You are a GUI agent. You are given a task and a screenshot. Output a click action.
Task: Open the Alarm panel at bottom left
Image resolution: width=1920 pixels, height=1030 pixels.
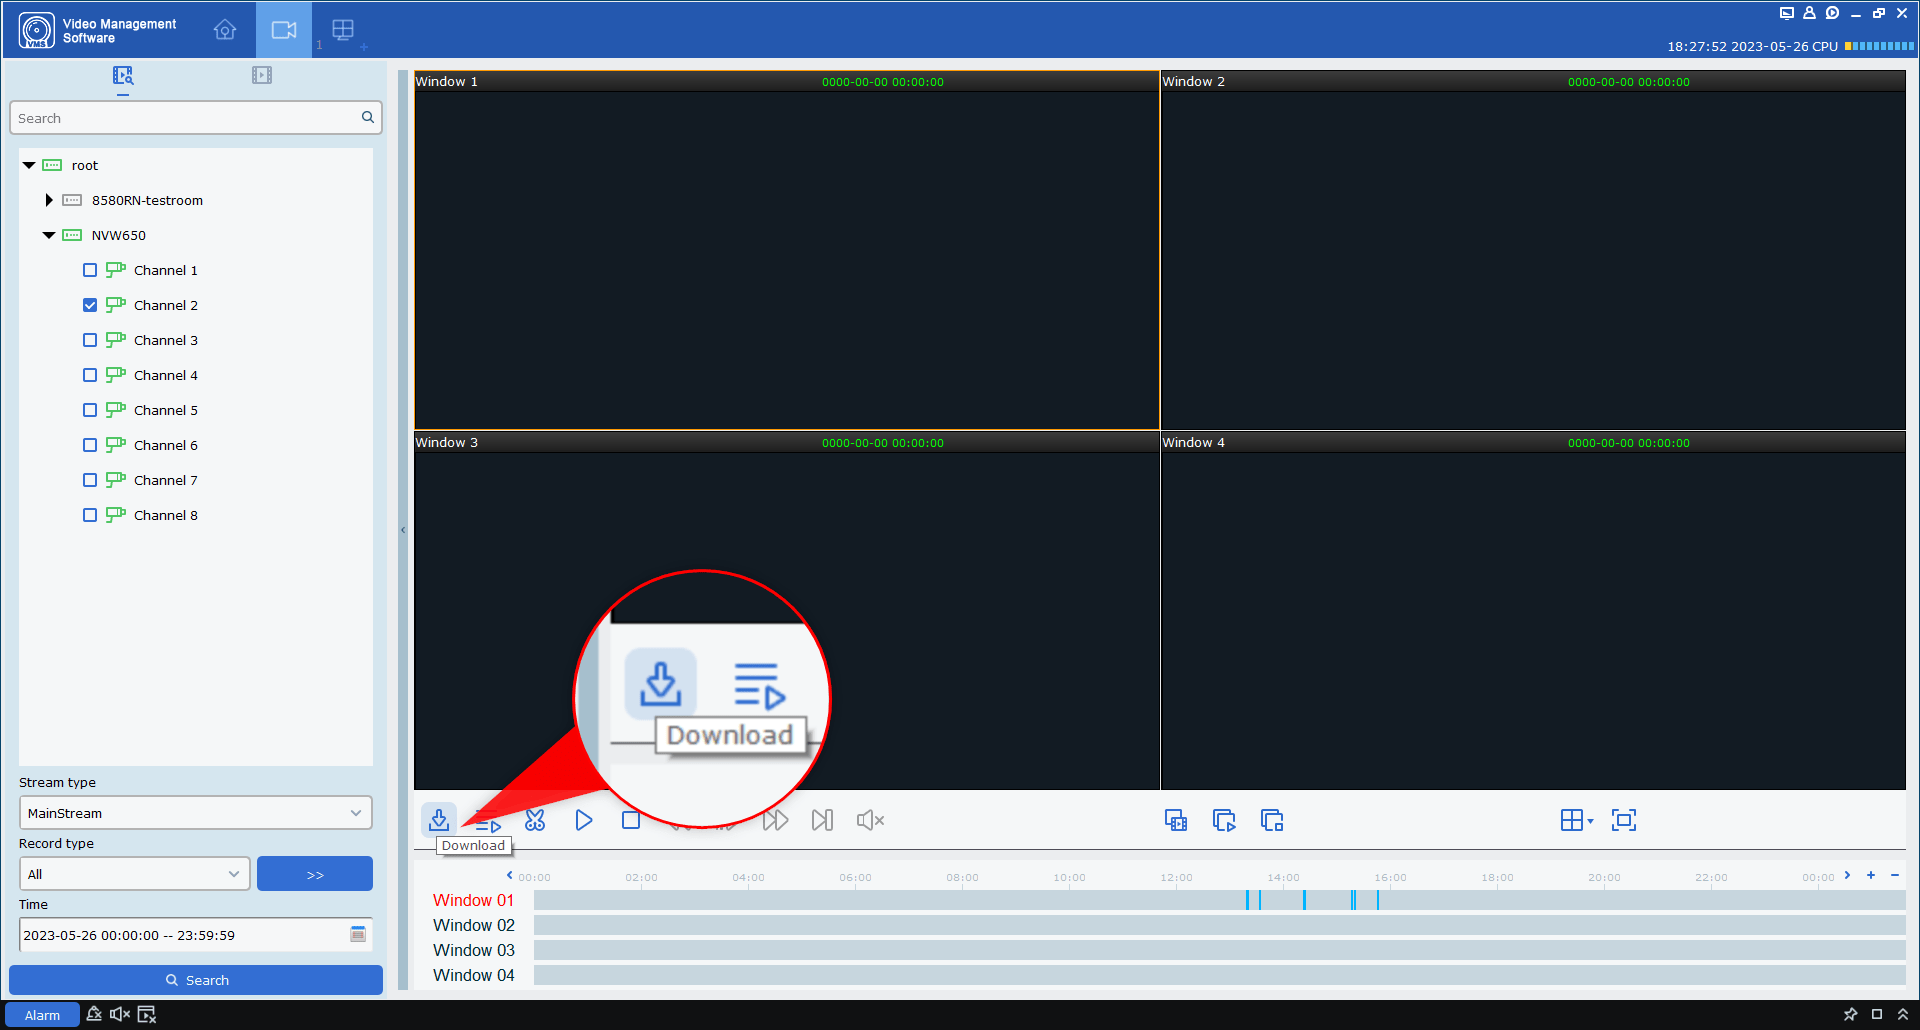pos(42,1014)
